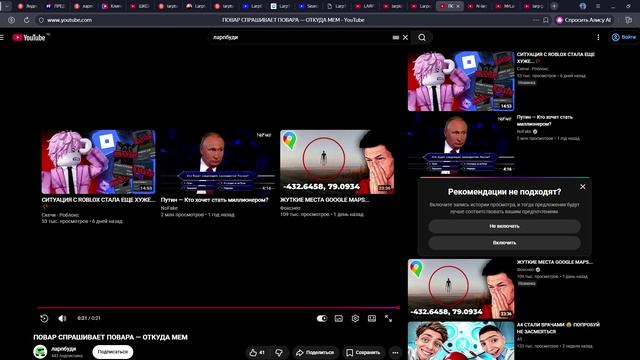
Task: Open sidebar Roblox video thumbnail
Action: (x=461, y=81)
